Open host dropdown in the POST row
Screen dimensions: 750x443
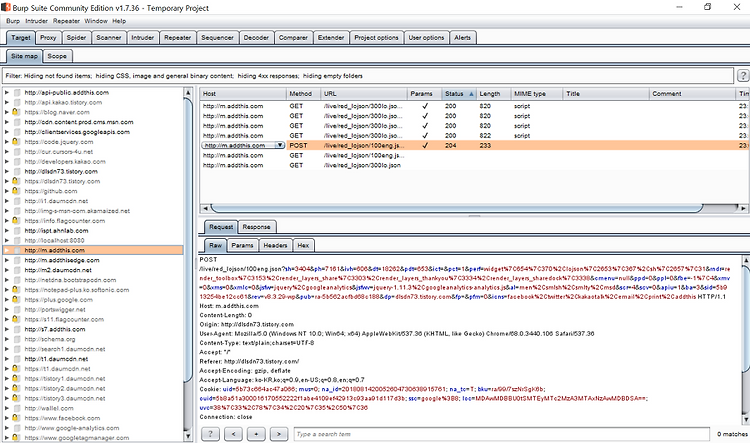280,145
